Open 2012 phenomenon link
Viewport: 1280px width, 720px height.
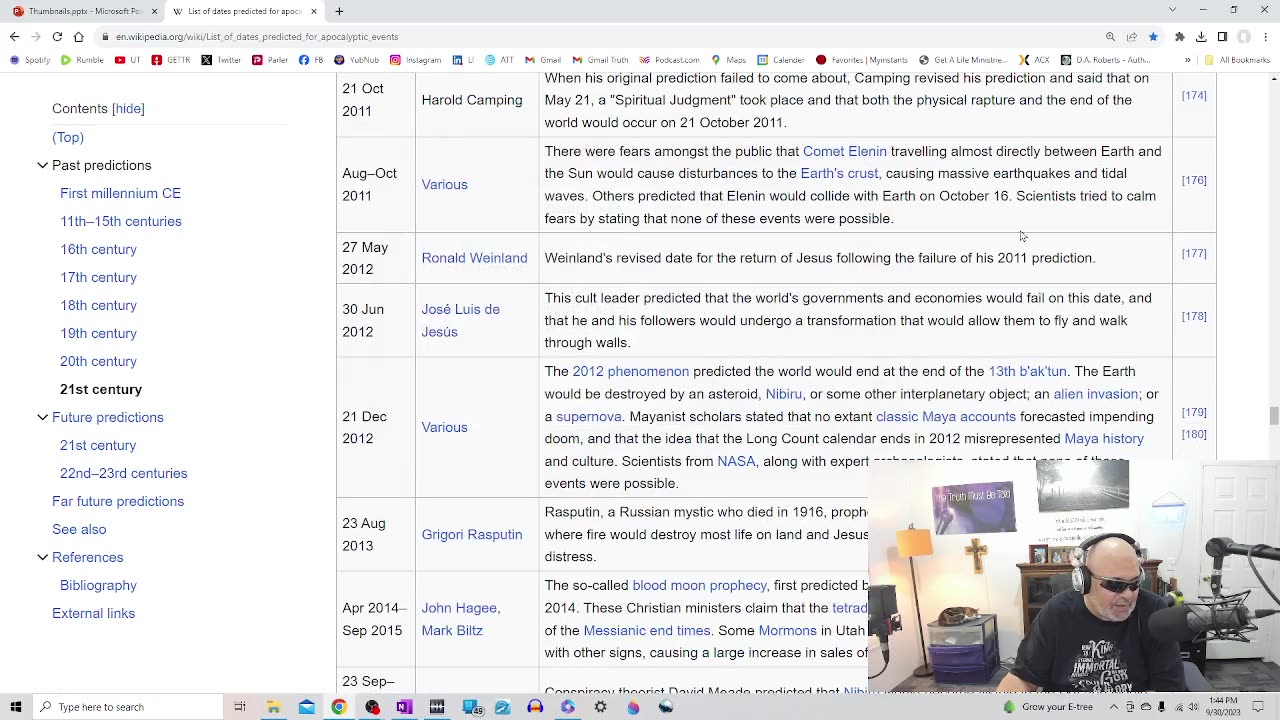coord(630,371)
